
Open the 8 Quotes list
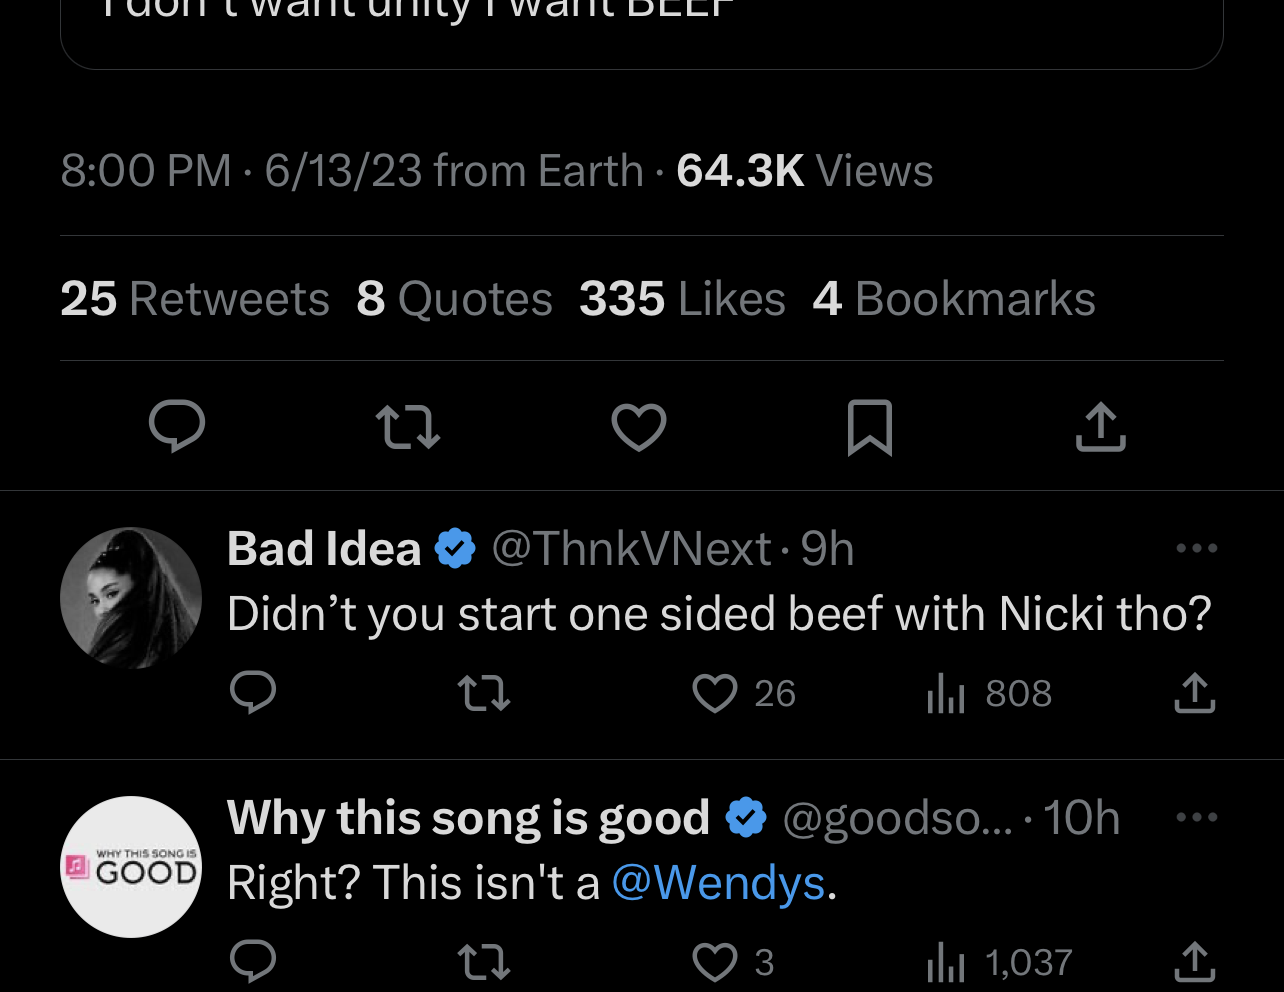click(x=454, y=298)
